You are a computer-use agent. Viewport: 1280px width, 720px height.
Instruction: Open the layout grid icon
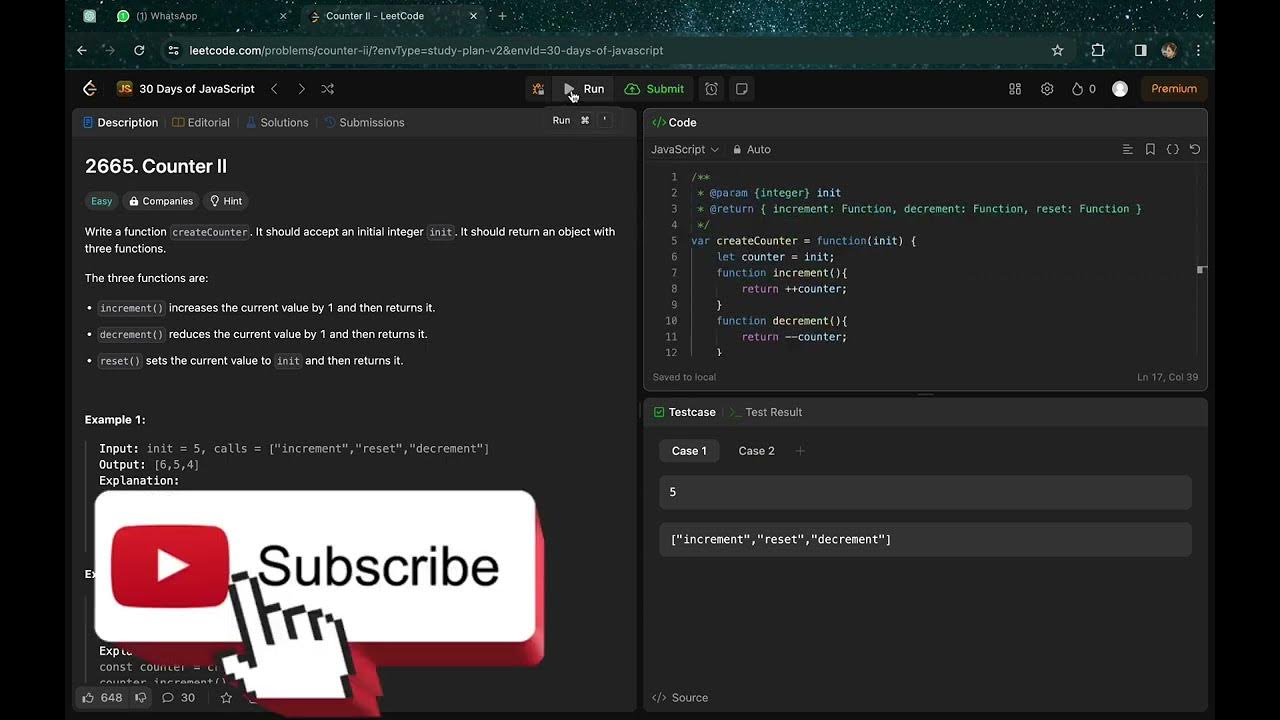pyautogui.click(x=1015, y=89)
